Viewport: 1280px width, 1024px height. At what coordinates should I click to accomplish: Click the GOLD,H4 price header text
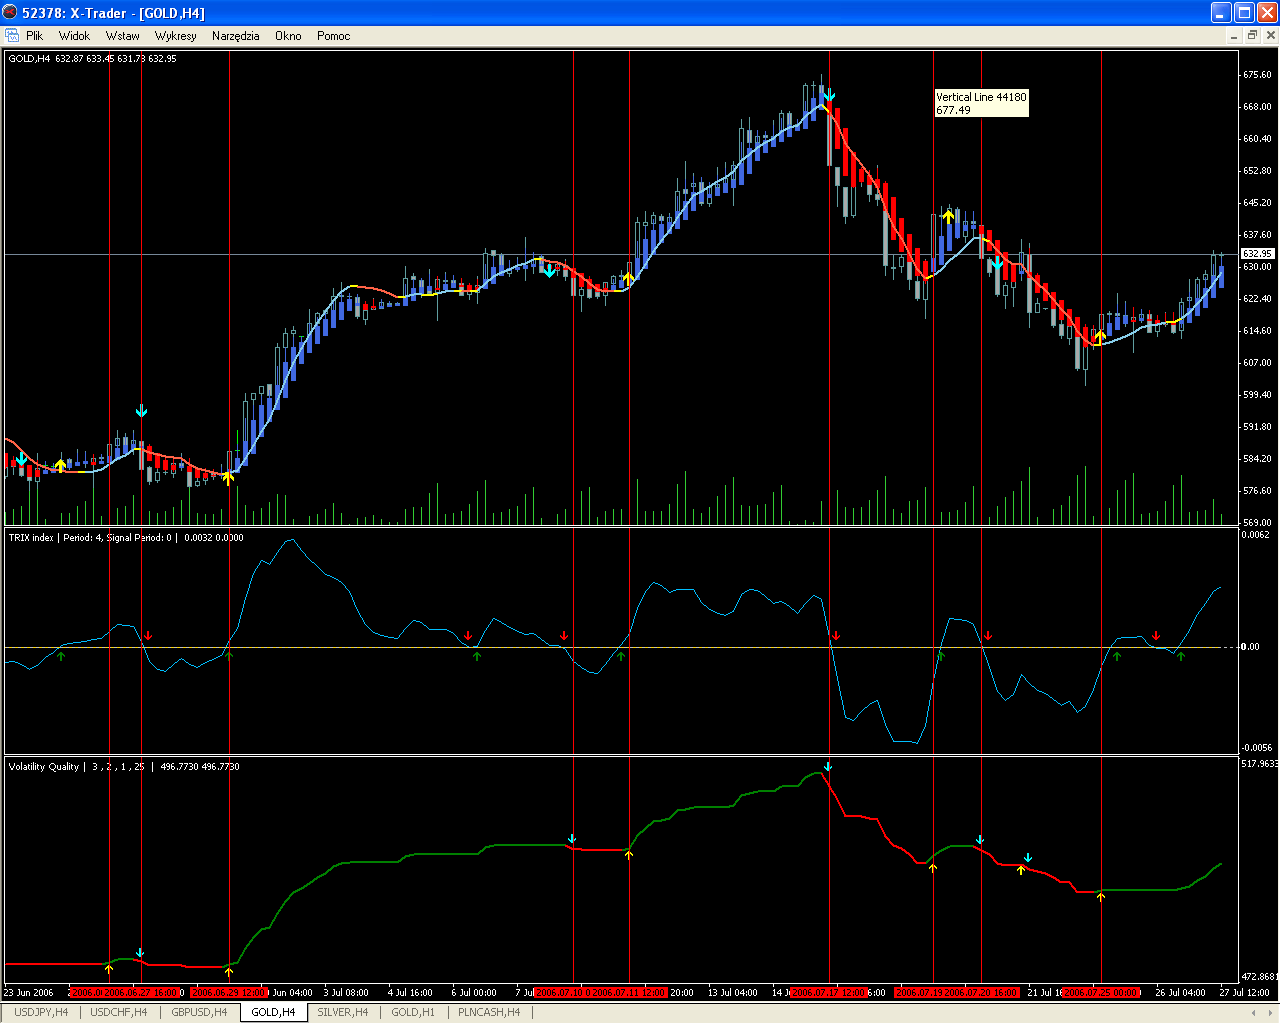(x=92, y=59)
